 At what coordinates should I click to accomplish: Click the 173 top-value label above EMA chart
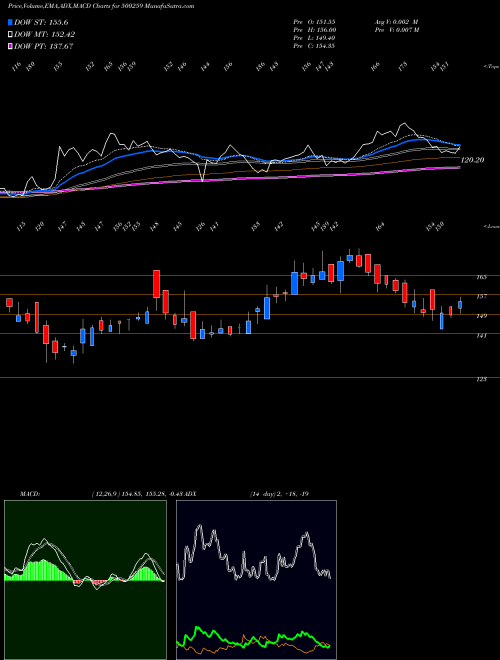[403, 67]
